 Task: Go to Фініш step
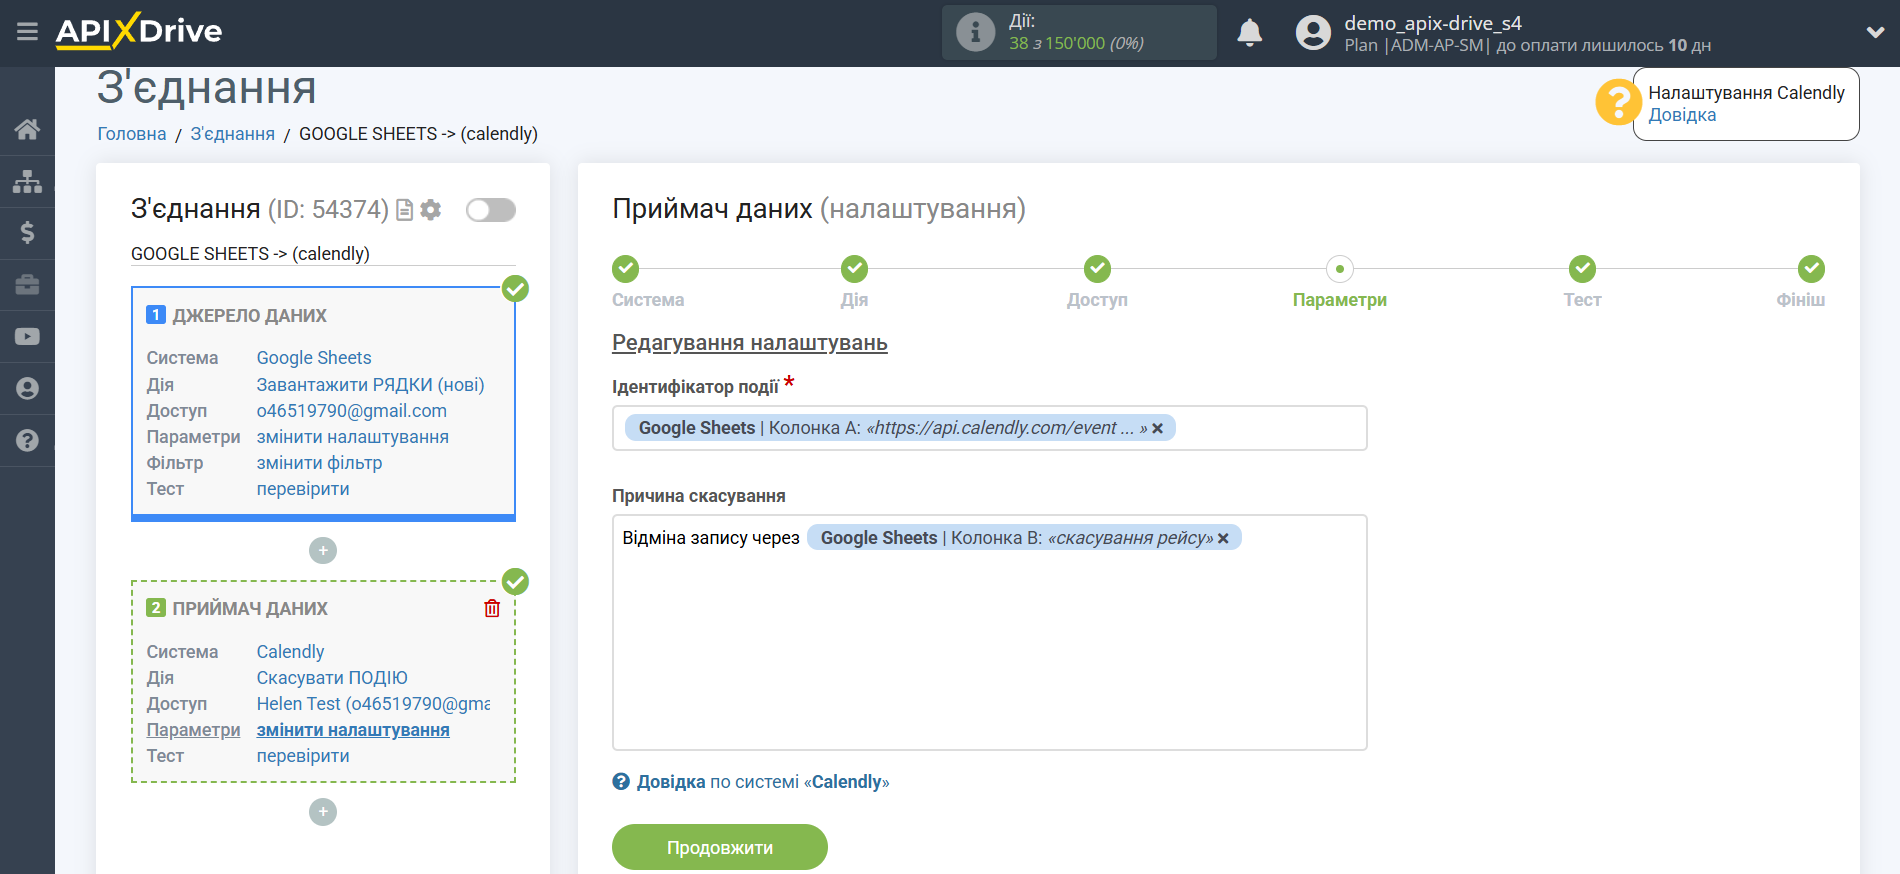coord(1811,269)
